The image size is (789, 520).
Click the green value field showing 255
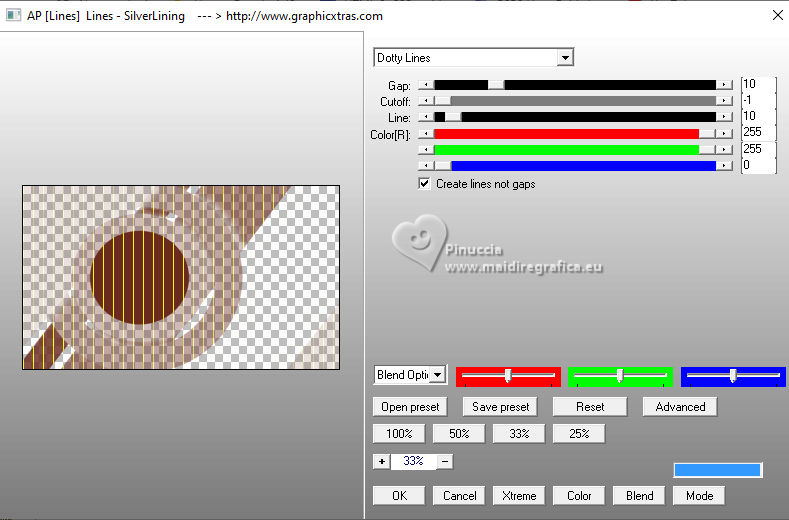[x=758, y=149]
